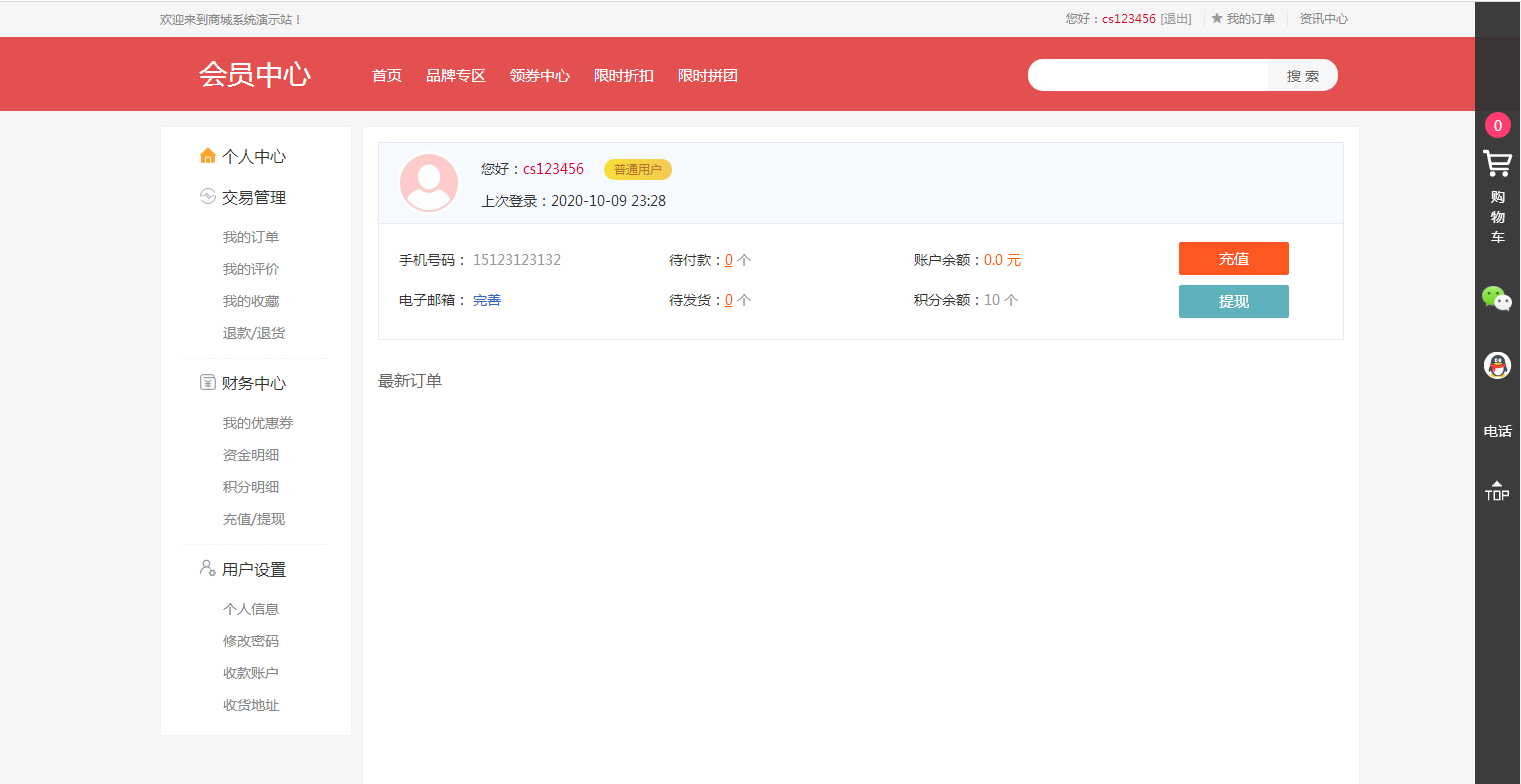Screen dimensions: 1521x784
Task: Open 我的优惠券 in the sidebar
Action: 258,422
